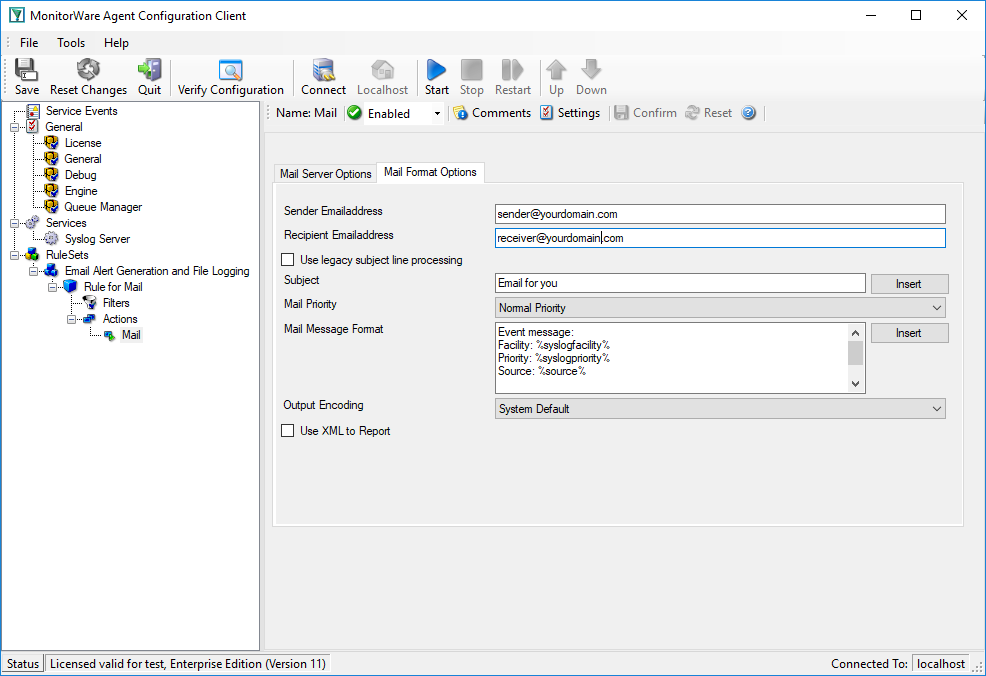986x676 pixels.
Task: Select the Mail action tree node
Action: [131, 335]
